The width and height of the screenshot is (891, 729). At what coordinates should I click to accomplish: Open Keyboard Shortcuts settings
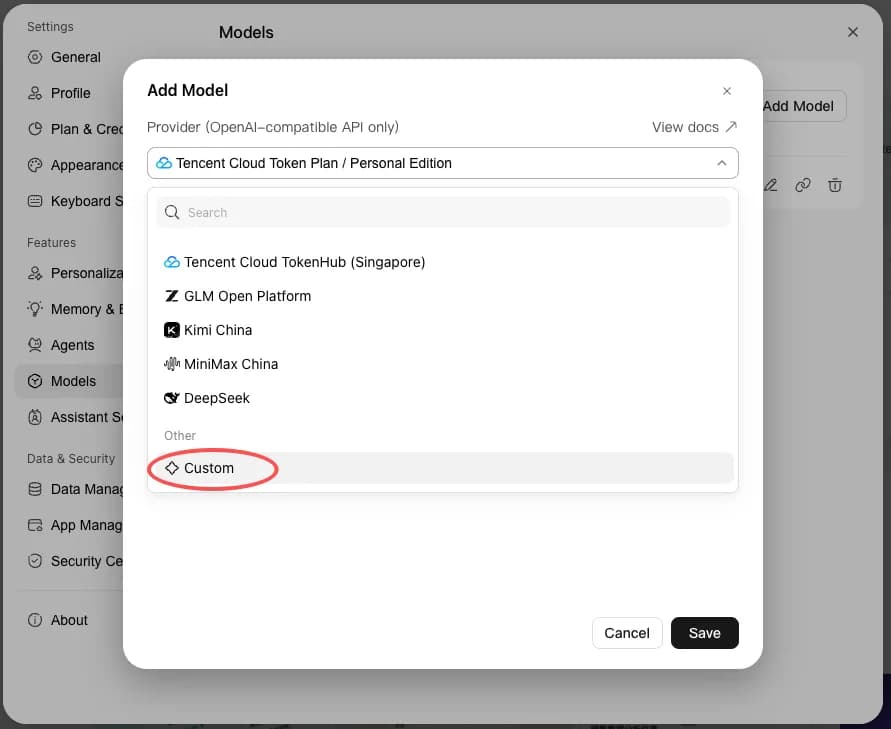tap(68, 201)
